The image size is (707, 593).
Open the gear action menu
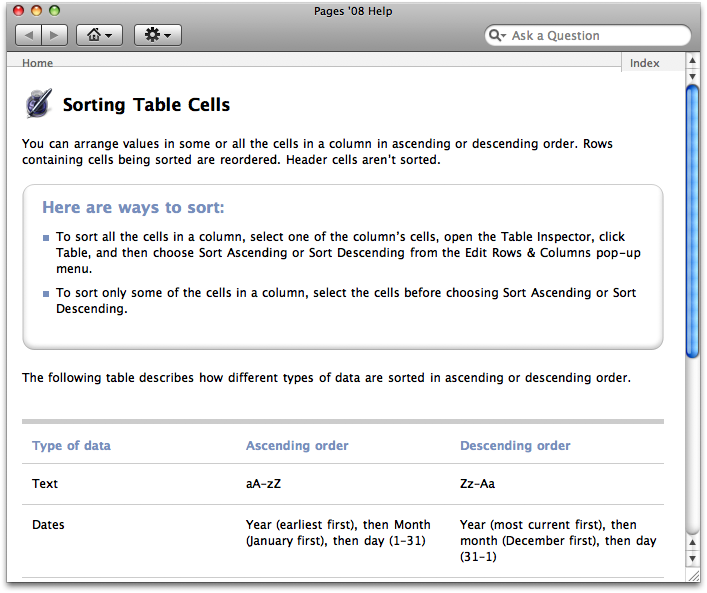pyautogui.click(x=158, y=35)
